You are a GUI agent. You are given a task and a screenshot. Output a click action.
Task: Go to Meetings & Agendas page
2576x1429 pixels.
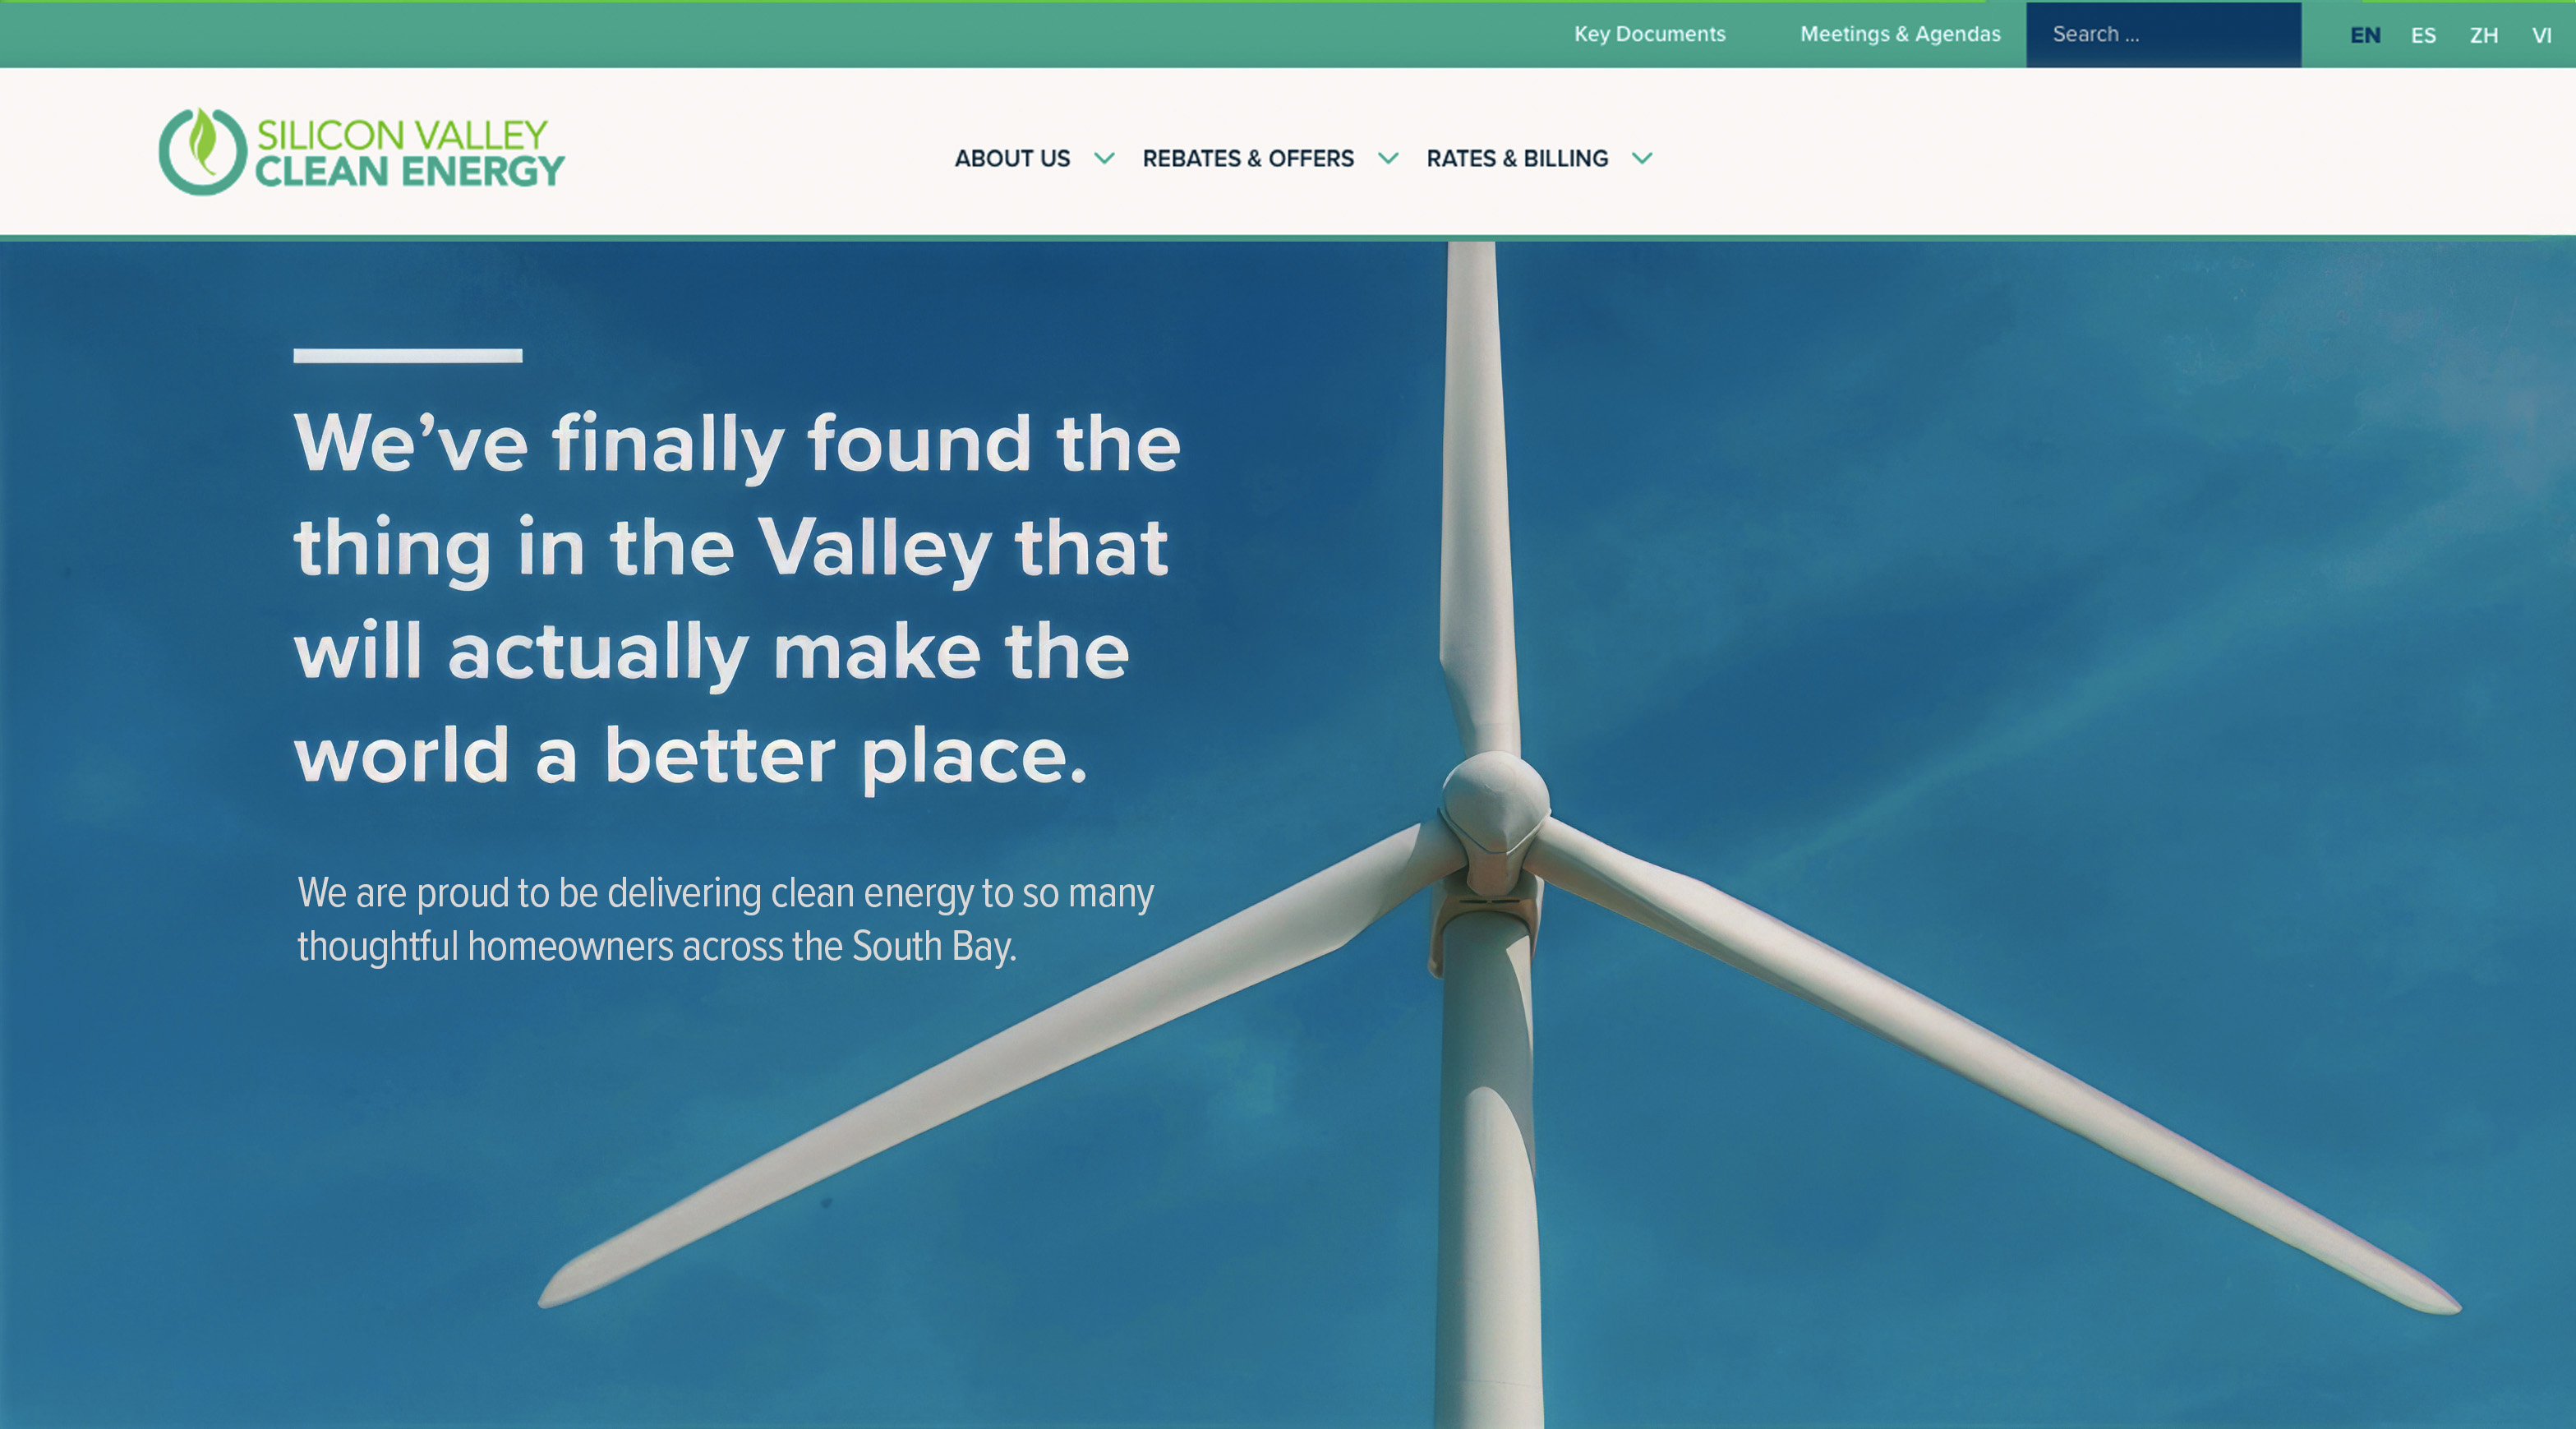[1899, 34]
